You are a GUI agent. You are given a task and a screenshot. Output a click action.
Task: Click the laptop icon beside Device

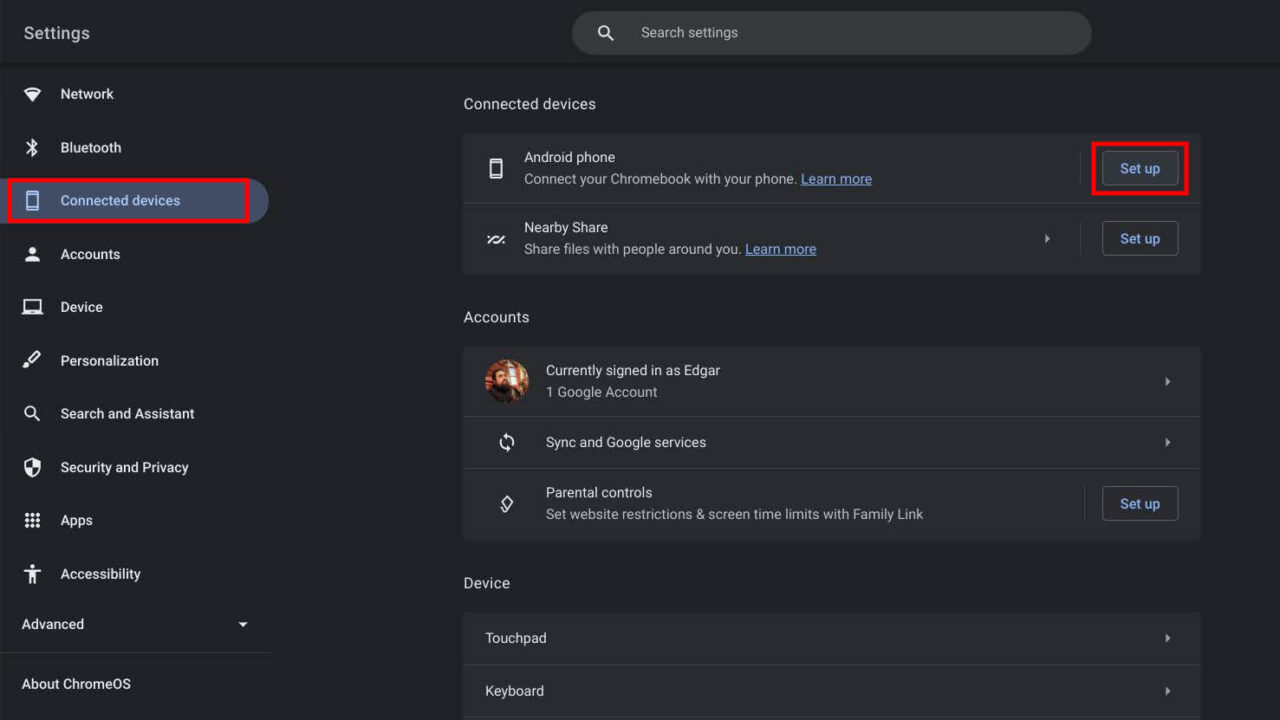(x=32, y=307)
